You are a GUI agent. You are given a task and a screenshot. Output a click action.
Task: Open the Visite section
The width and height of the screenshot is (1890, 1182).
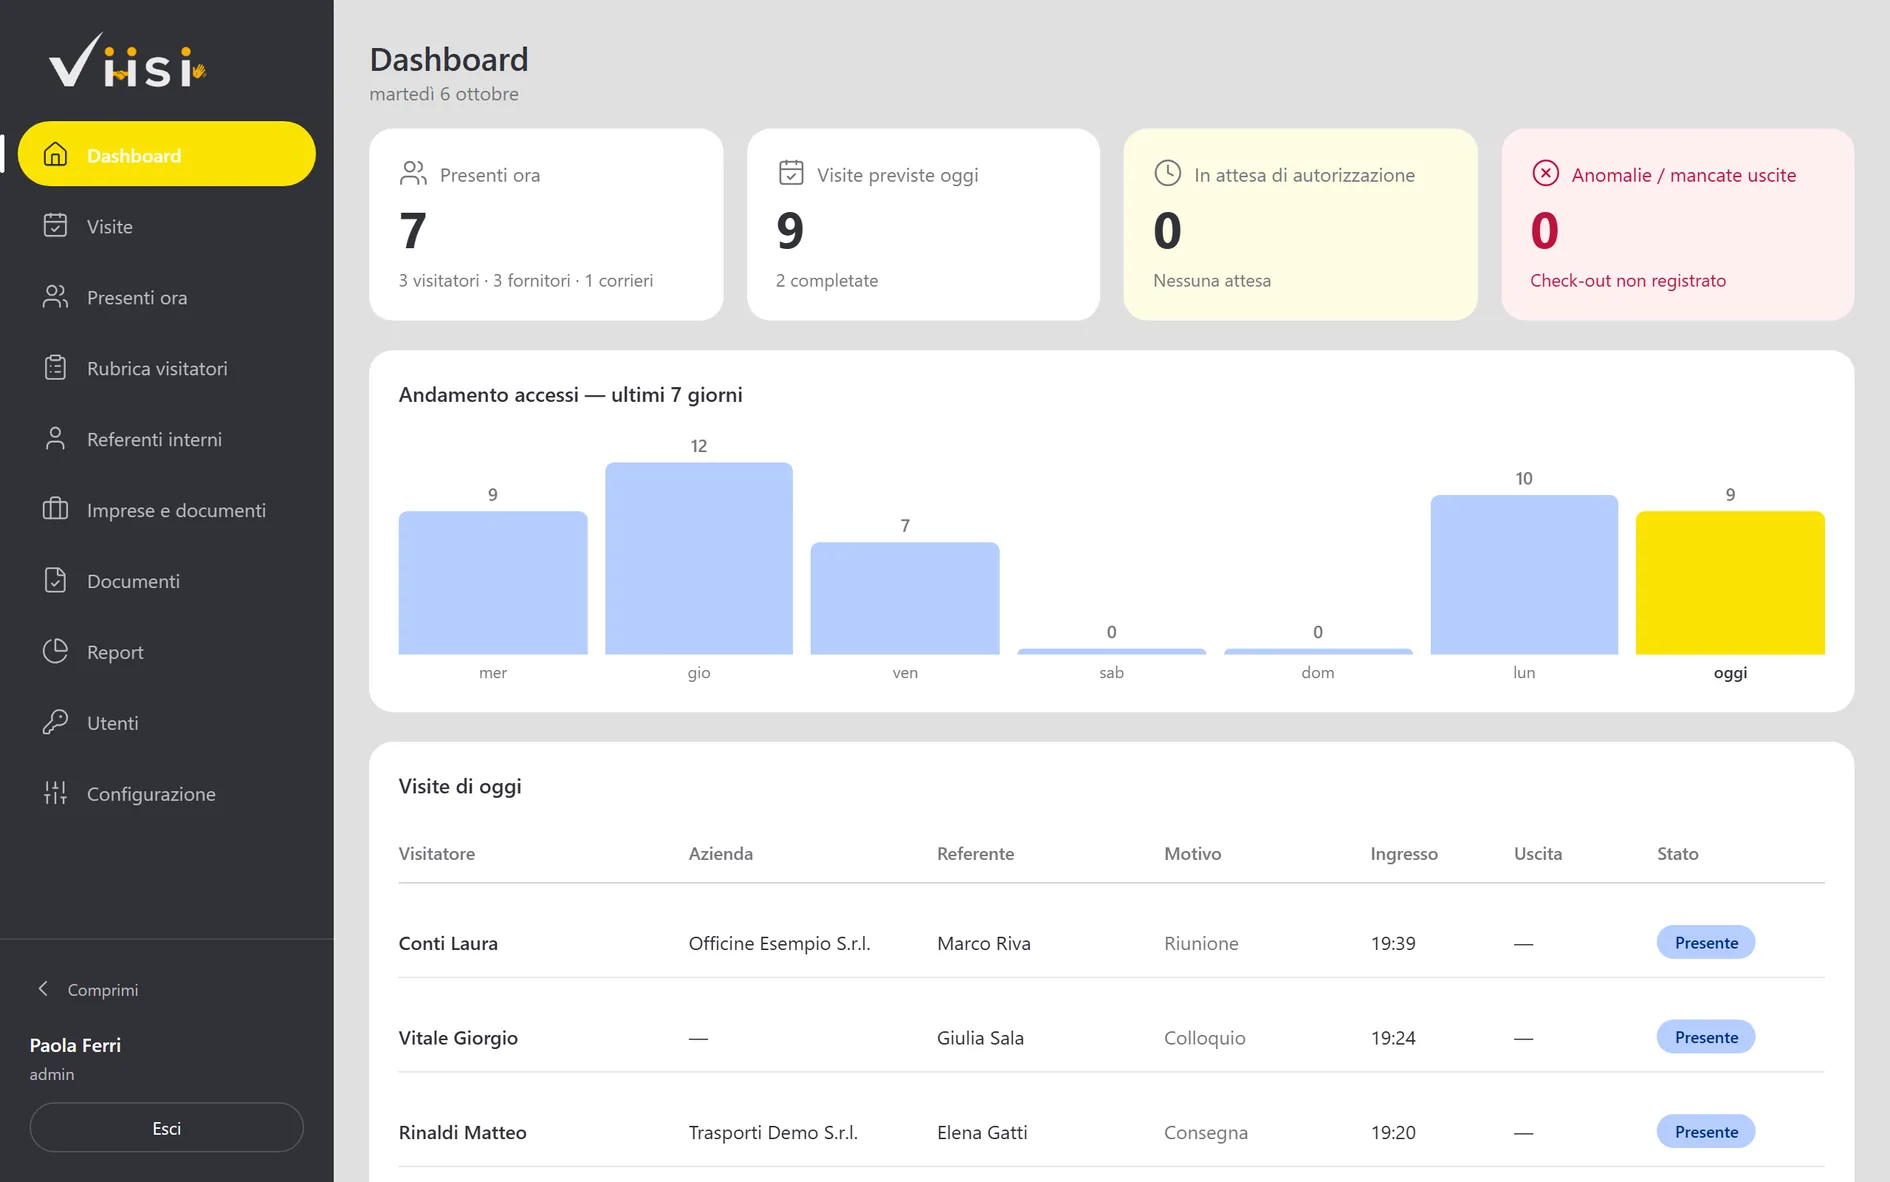[167, 226]
